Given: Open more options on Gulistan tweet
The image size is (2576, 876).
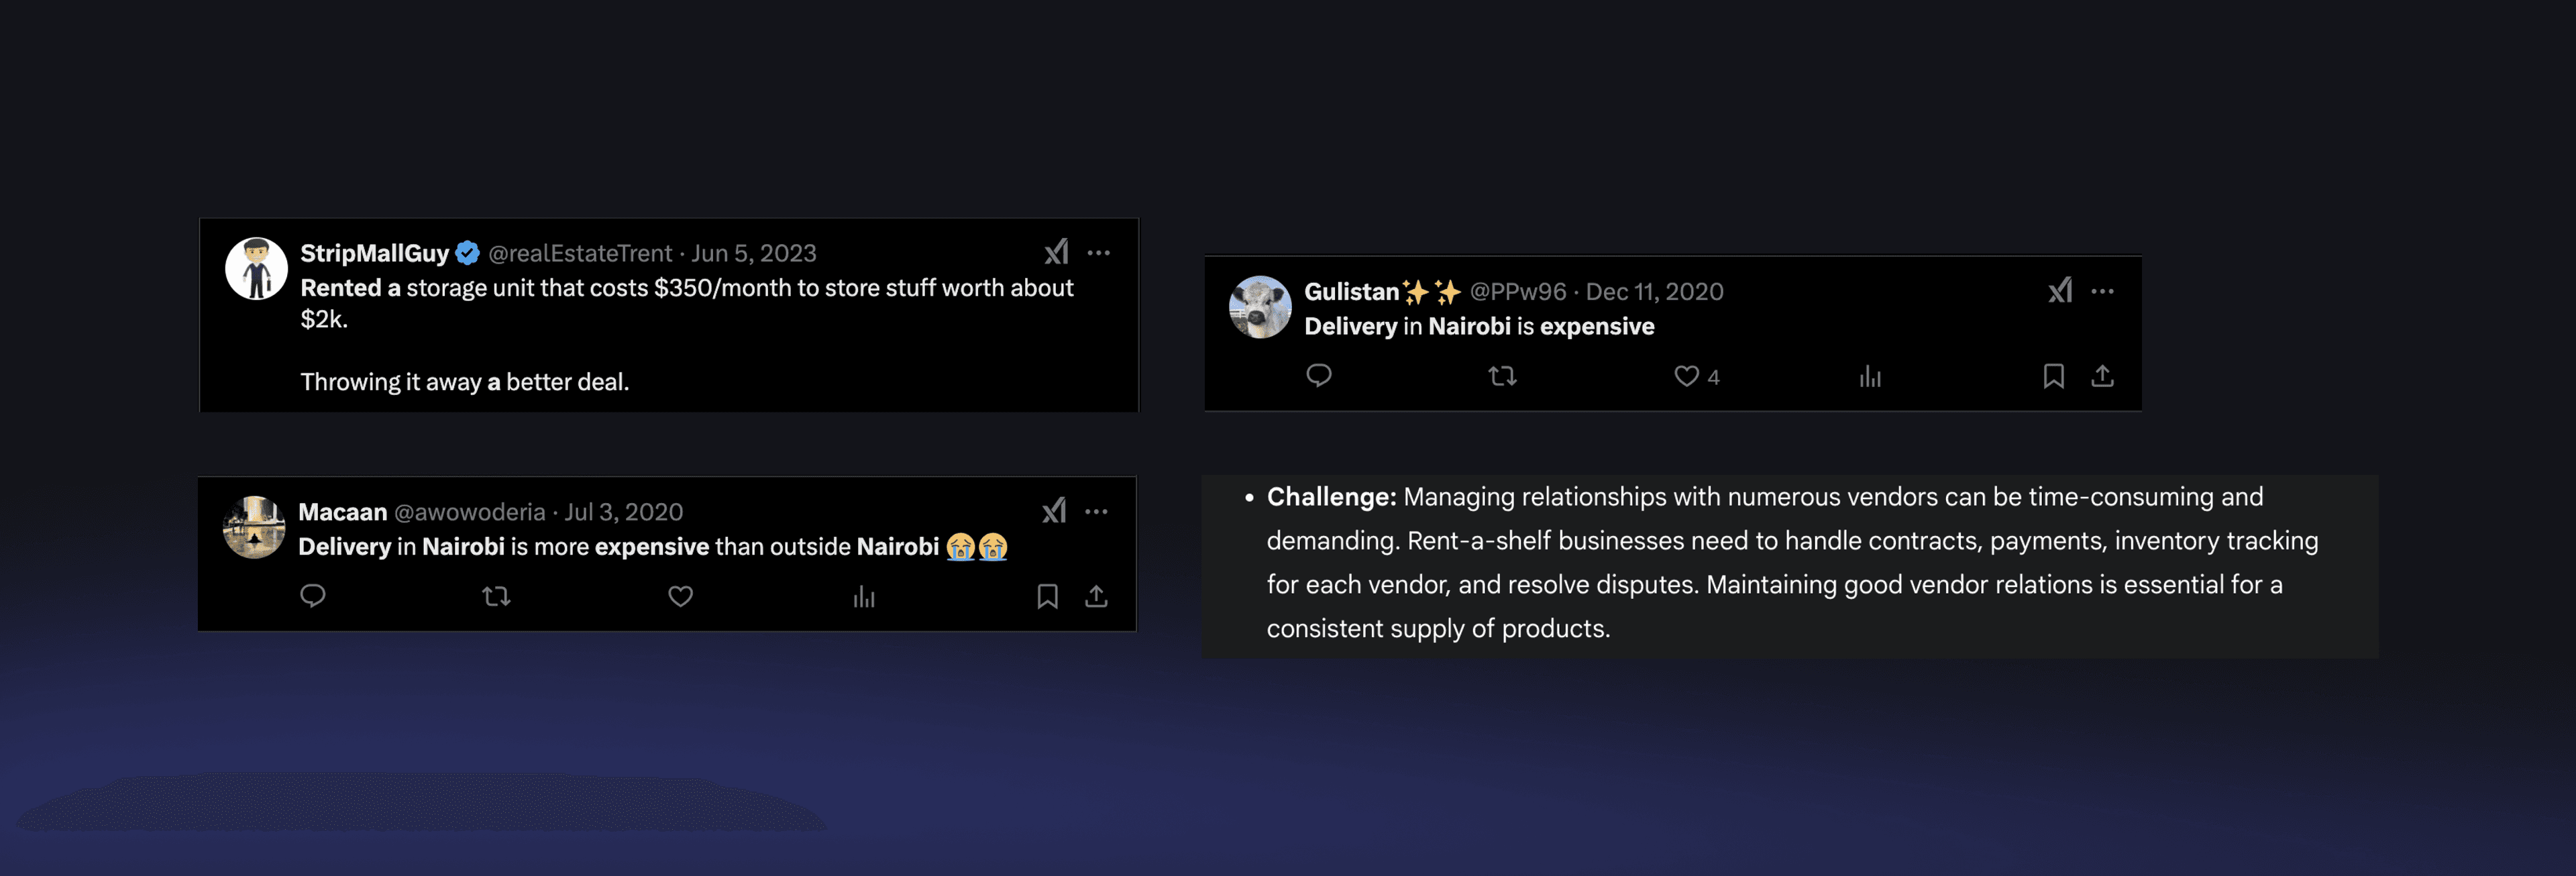Looking at the screenshot, I should click(2102, 292).
